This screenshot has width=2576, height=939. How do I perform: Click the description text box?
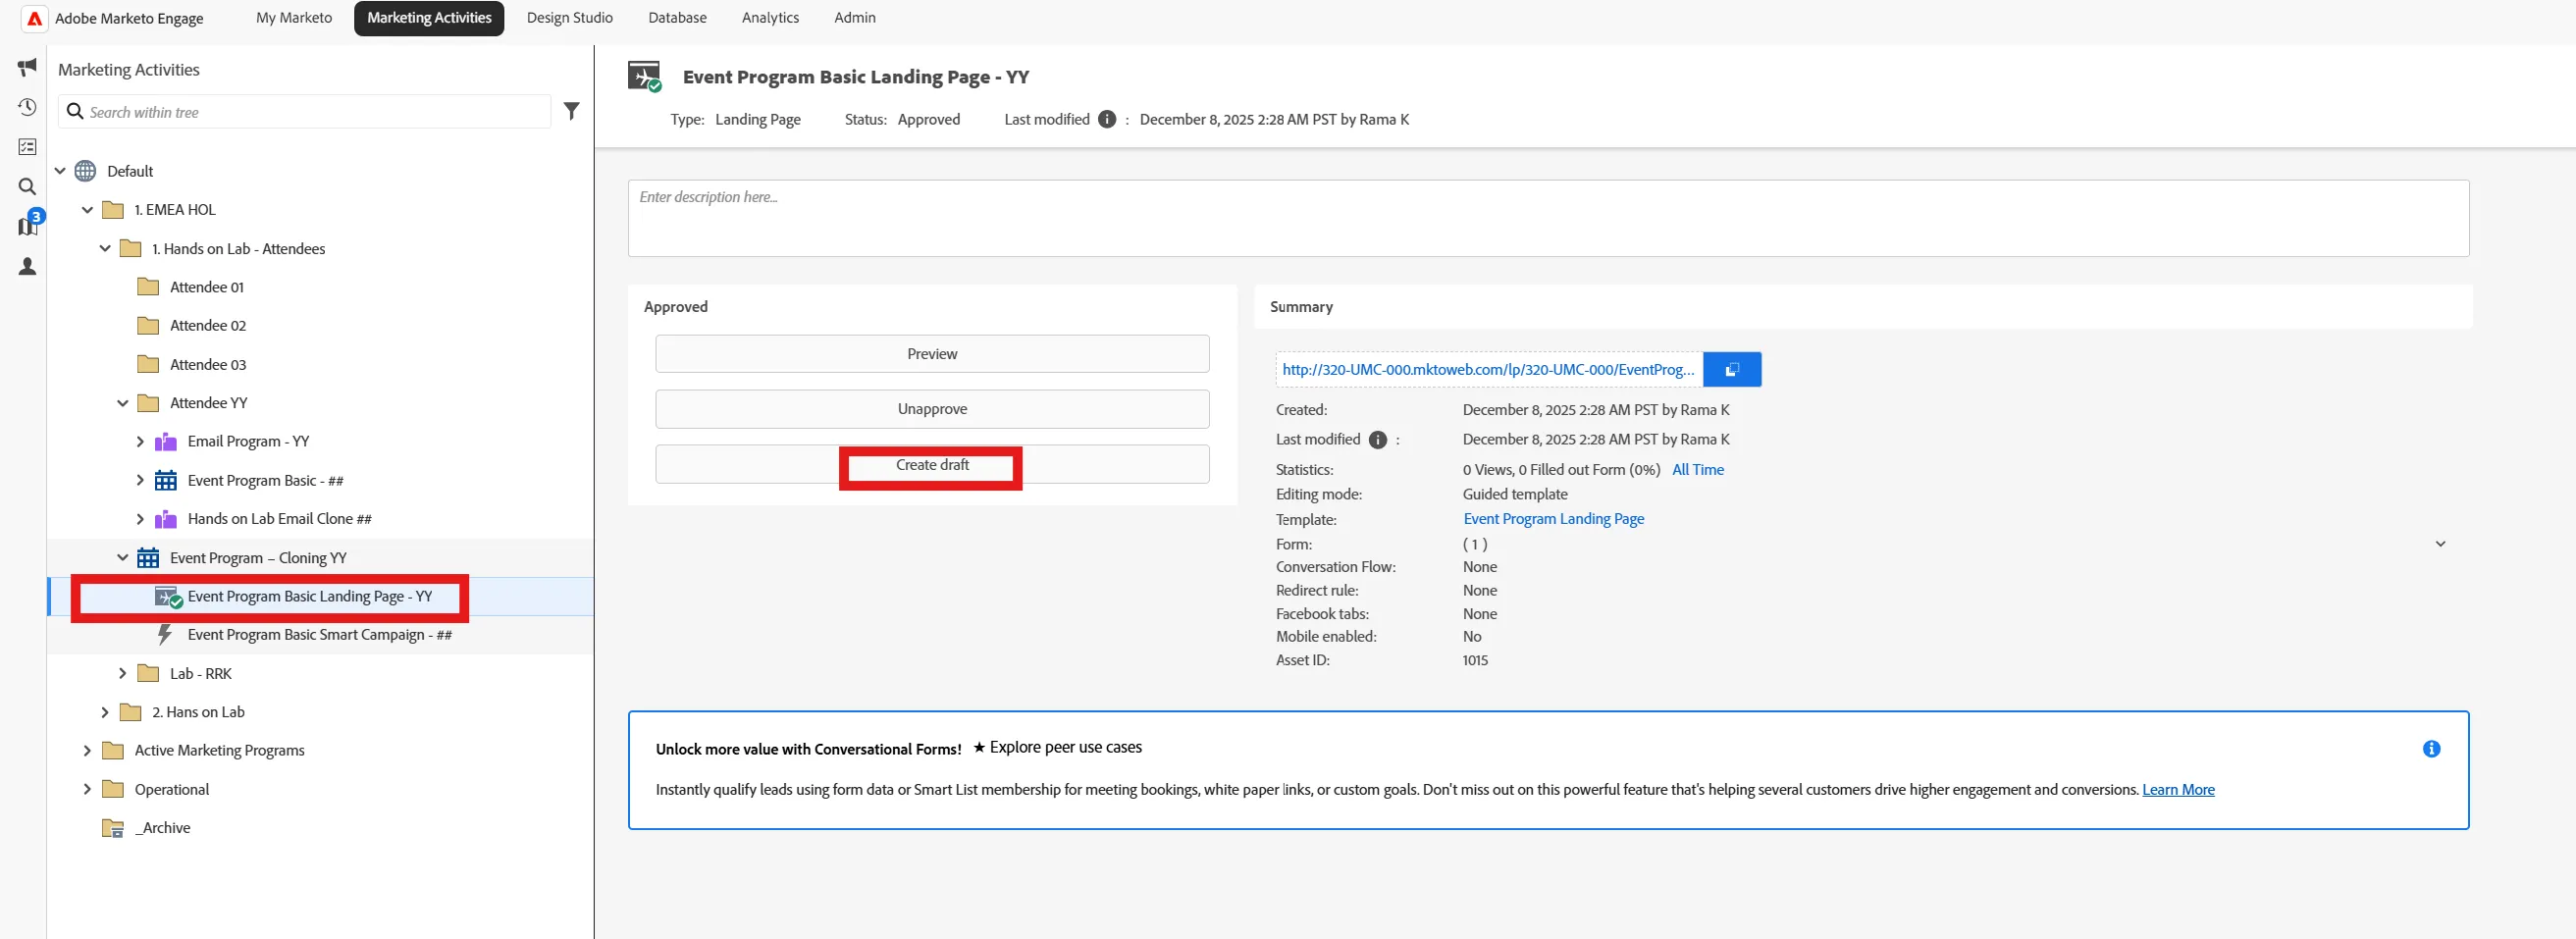[x=1548, y=218]
